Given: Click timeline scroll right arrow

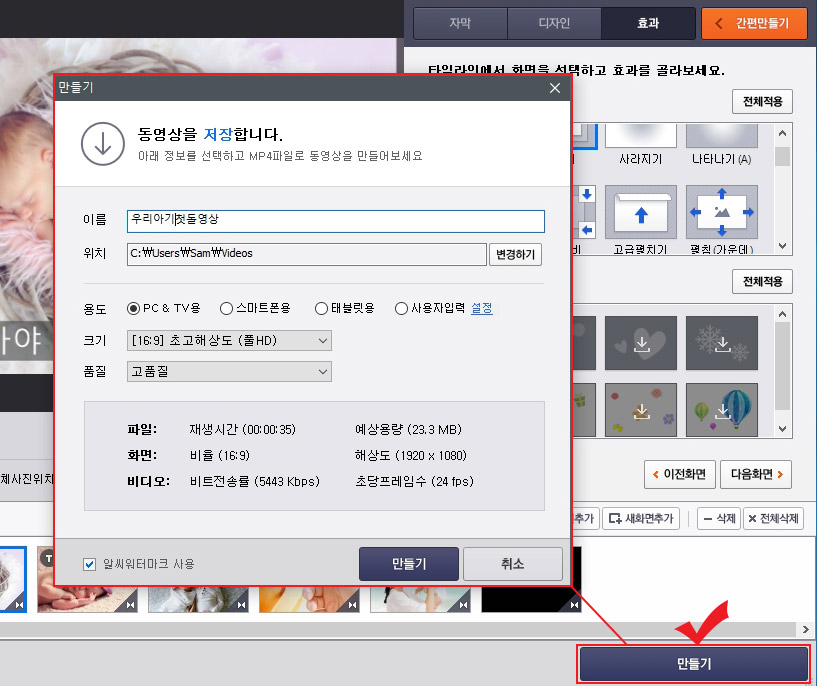Looking at the screenshot, I should [x=806, y=629].
